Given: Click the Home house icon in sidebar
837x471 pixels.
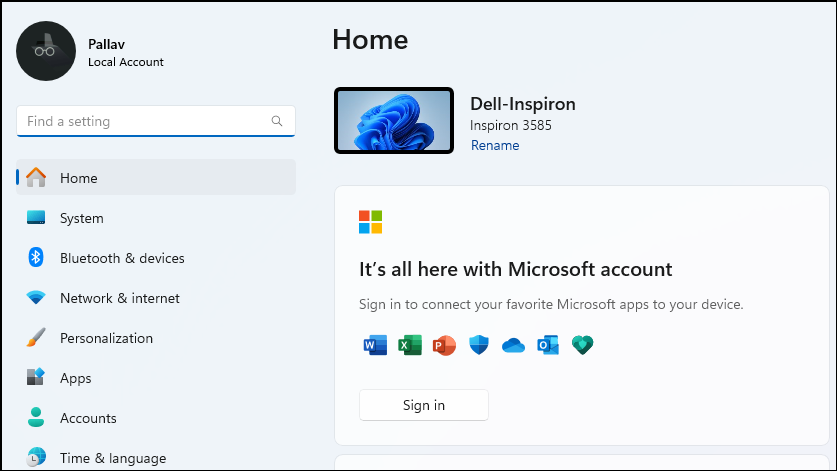Looking at the screenshot, I should point(36,177).
